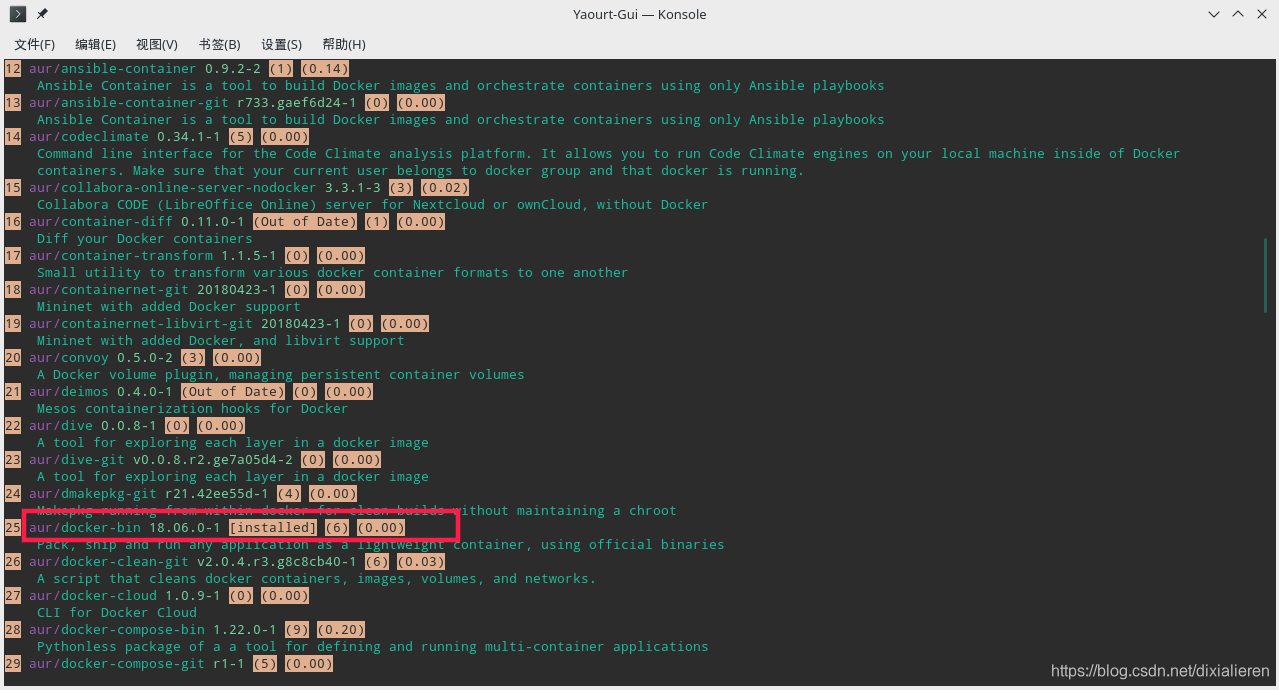Click line number 12 marker

tap(13, 69)
